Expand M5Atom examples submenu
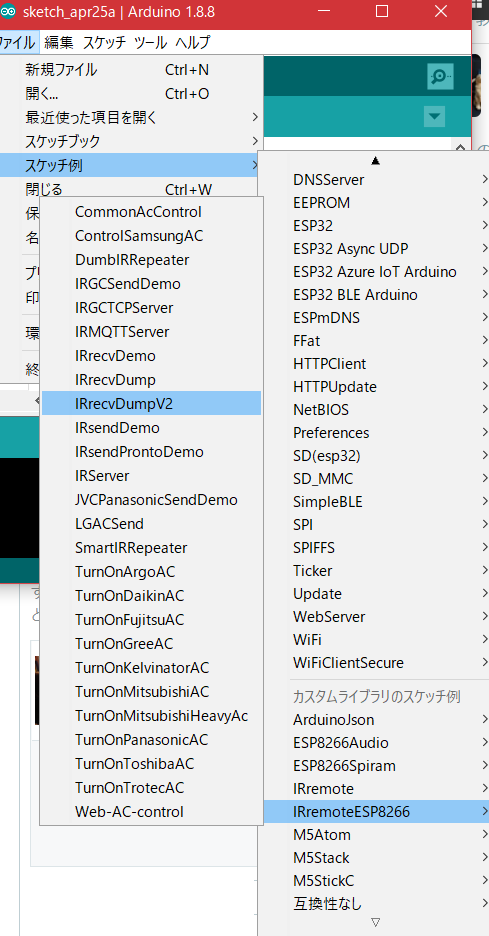The height and width of the screenshot is (936, 489). (x=376, y=835)
